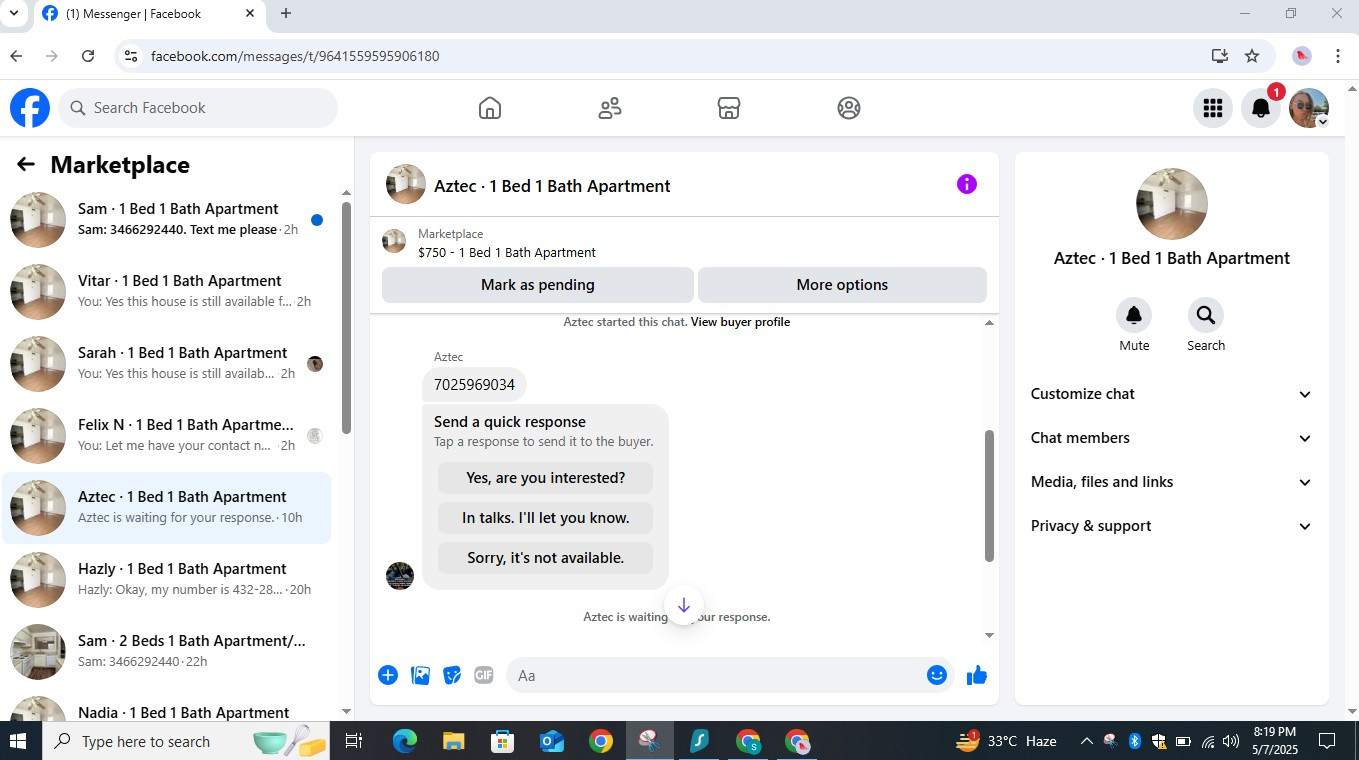Mute this chat with bell icon
The width and height of the screenshot is (1359, 760).
click(1134, 315)
